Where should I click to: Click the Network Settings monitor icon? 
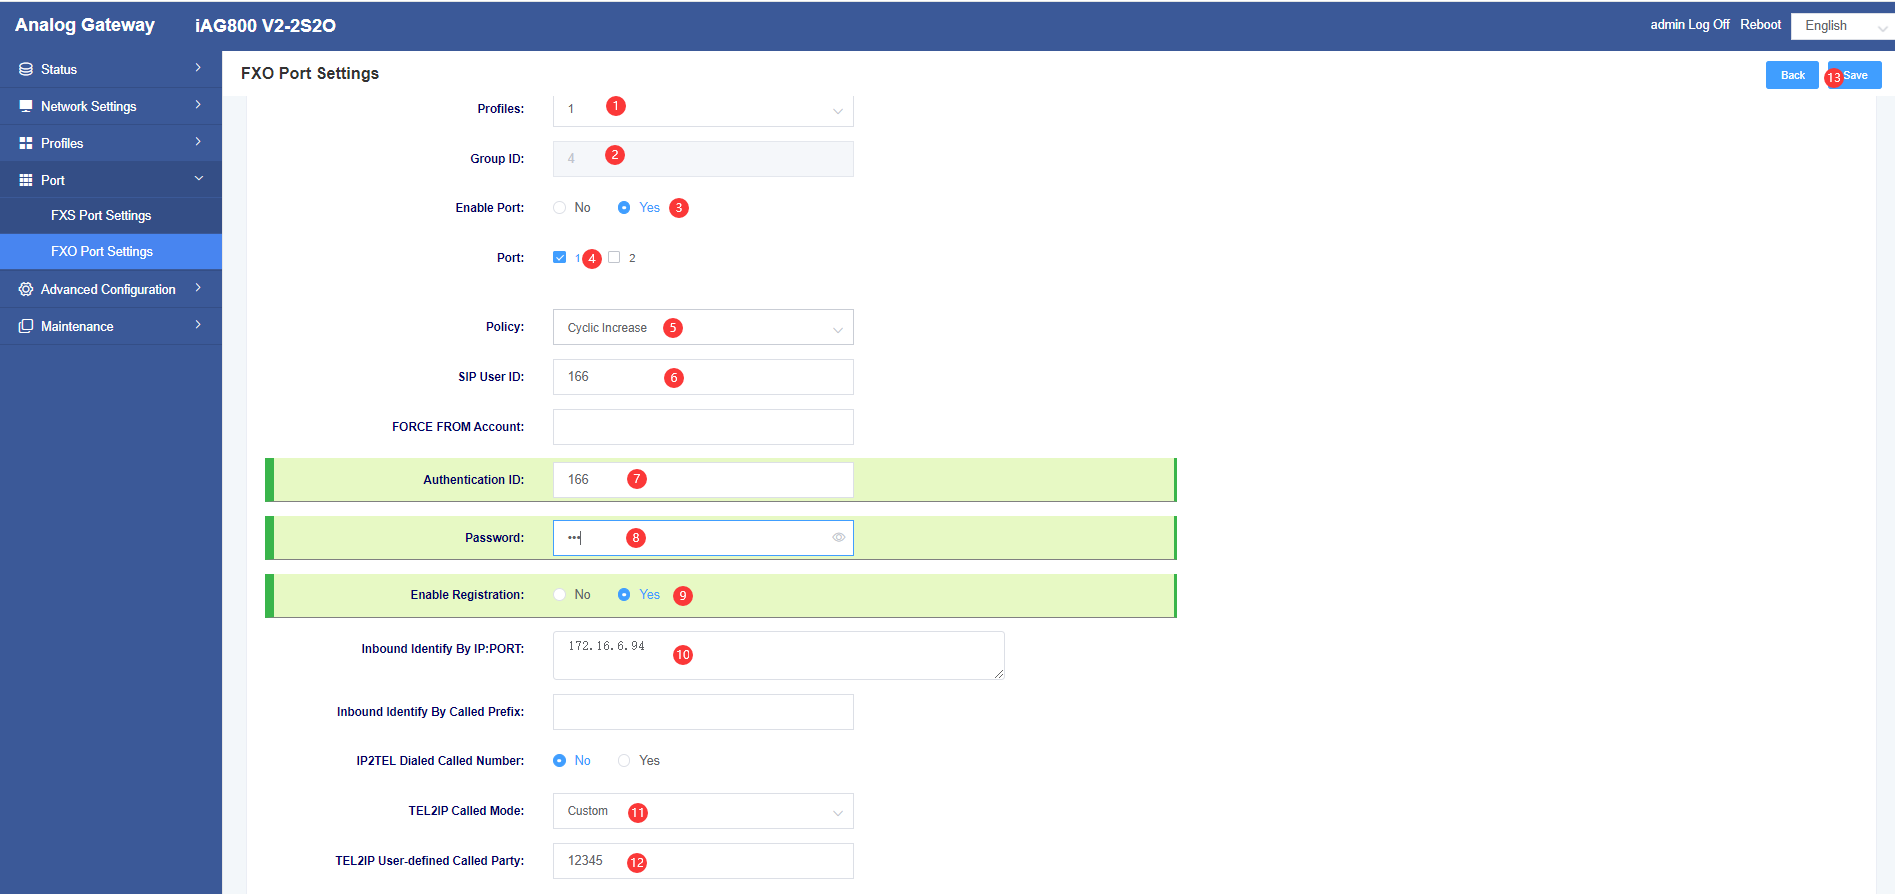point(26,106)
